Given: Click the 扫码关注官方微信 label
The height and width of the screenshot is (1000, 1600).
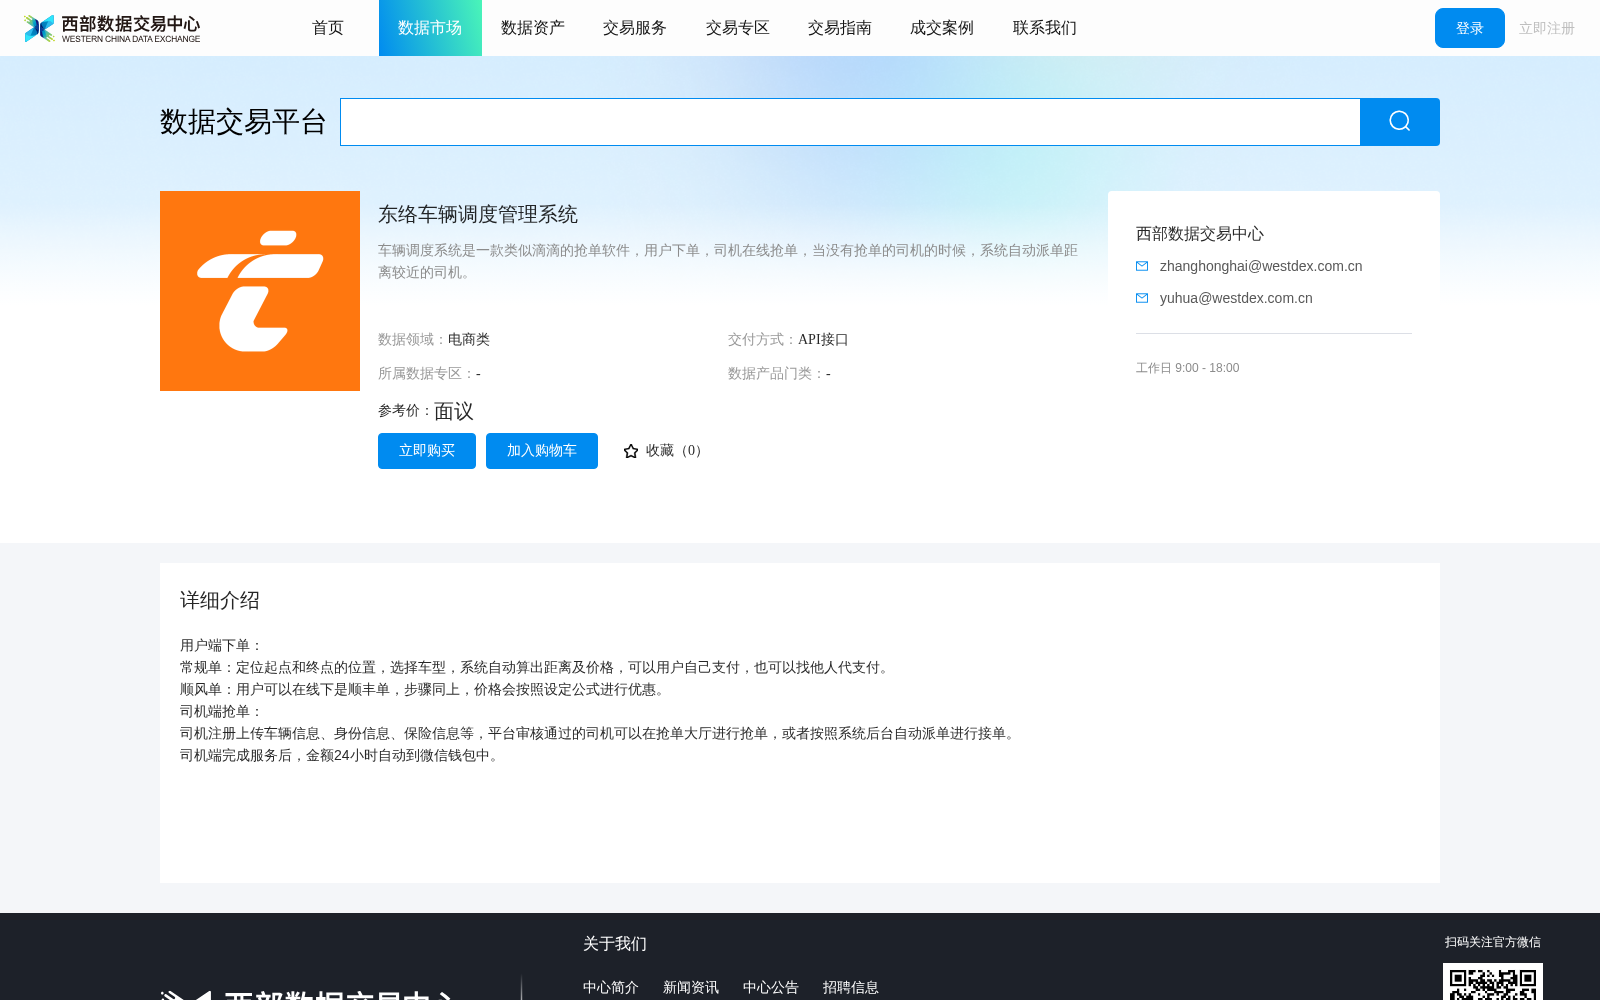Looking at the screenshot, I should pos(1493,942).
